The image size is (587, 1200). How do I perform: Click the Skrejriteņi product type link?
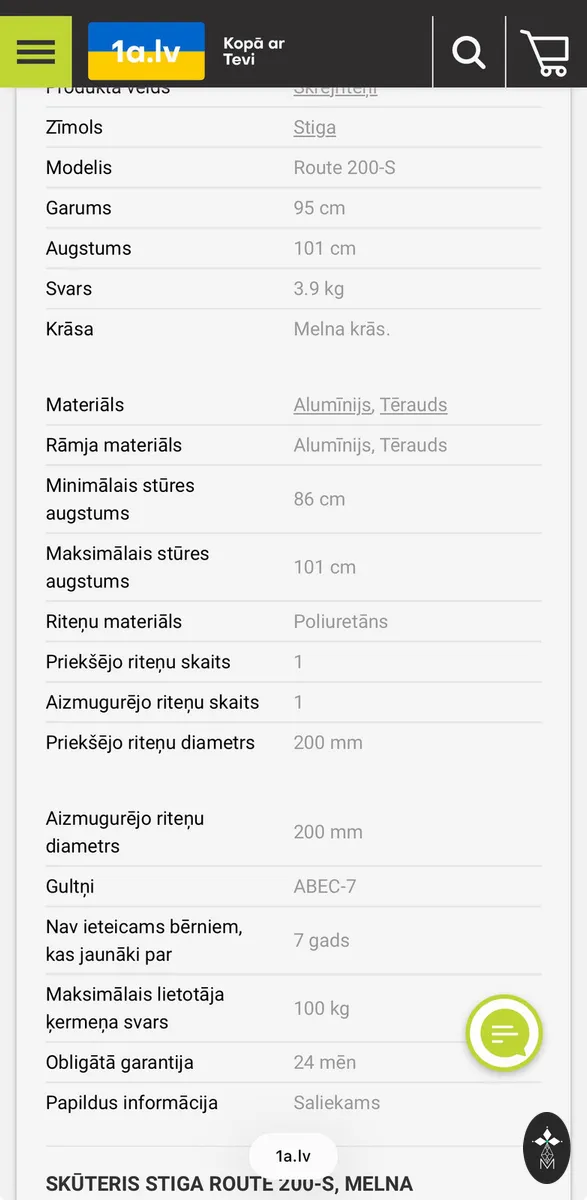pyautogui.click(x=336, y=90)
